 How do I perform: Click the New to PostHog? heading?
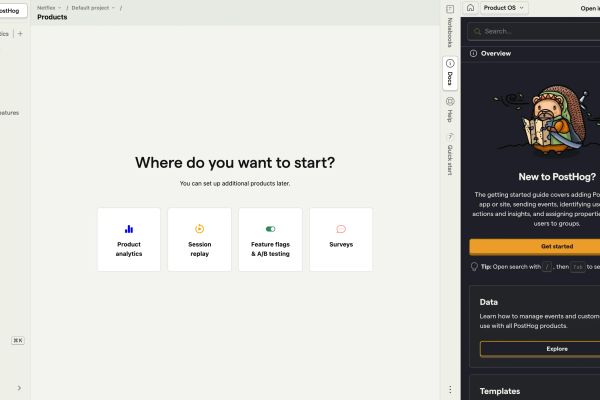coord(557,177)
